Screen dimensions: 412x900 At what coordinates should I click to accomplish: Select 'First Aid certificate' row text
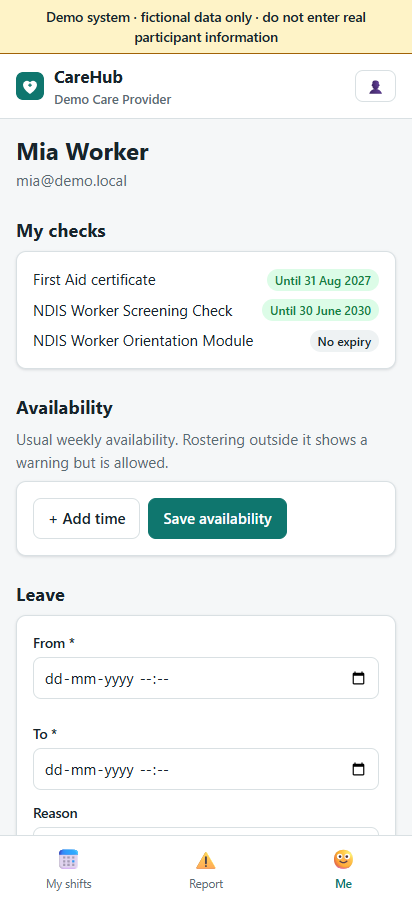(94, 280)
